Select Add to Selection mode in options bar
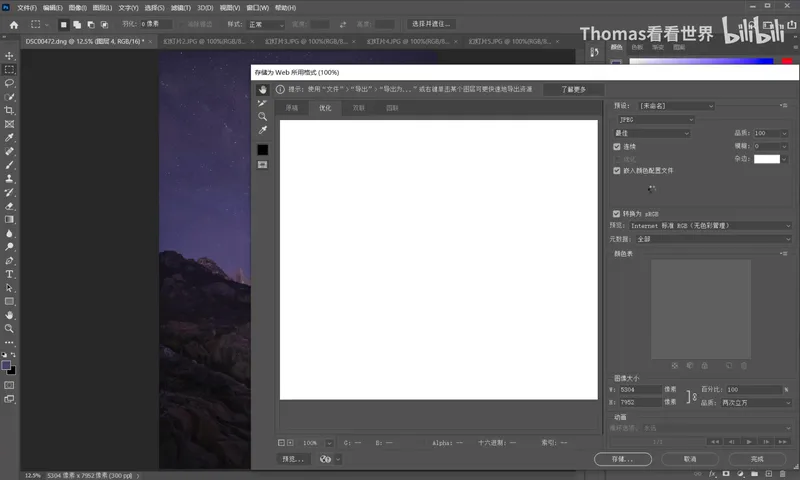The width and height of the screenshot is (800, 480). 77,24
